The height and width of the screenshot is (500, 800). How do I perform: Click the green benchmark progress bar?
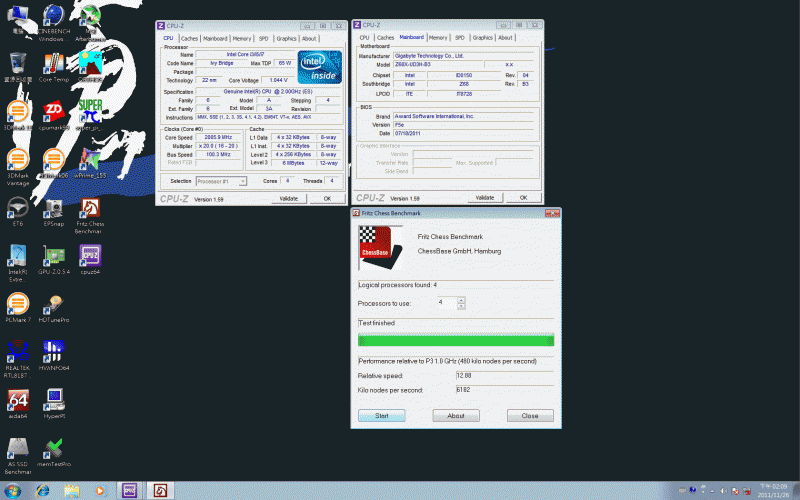click(x=456, y=340)
